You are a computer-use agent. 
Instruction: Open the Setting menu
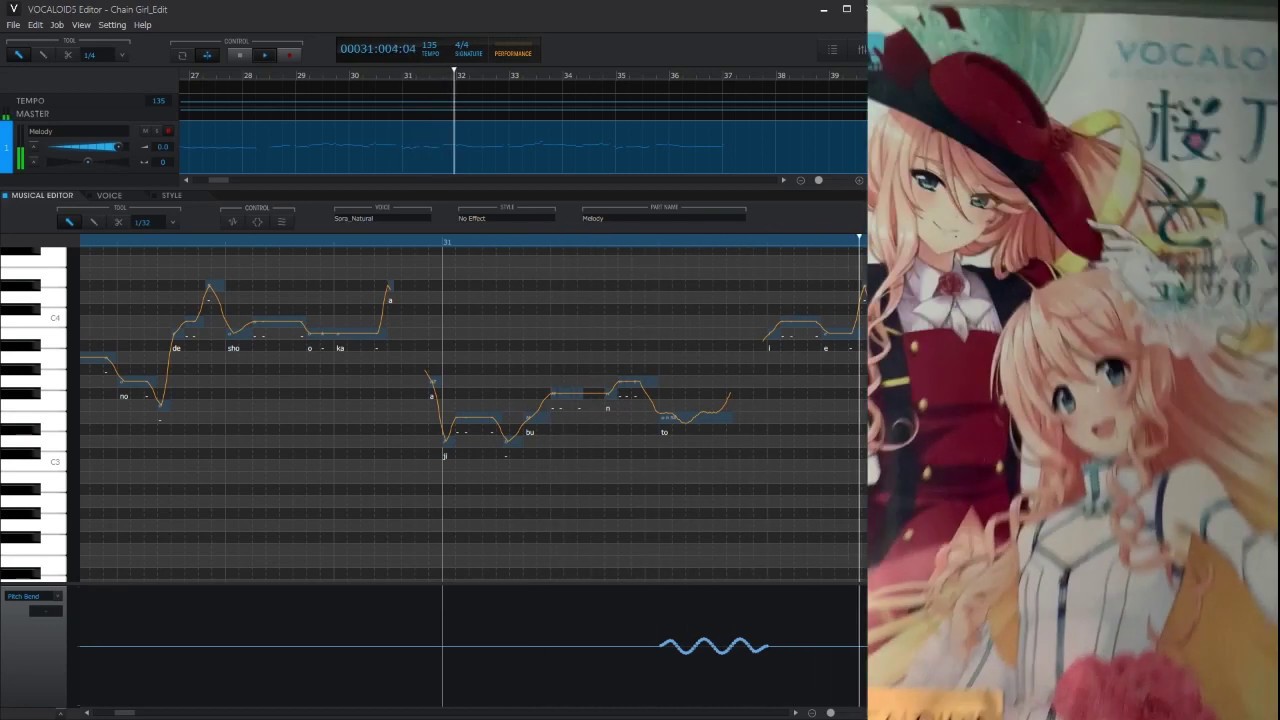[x=112, y=25]
